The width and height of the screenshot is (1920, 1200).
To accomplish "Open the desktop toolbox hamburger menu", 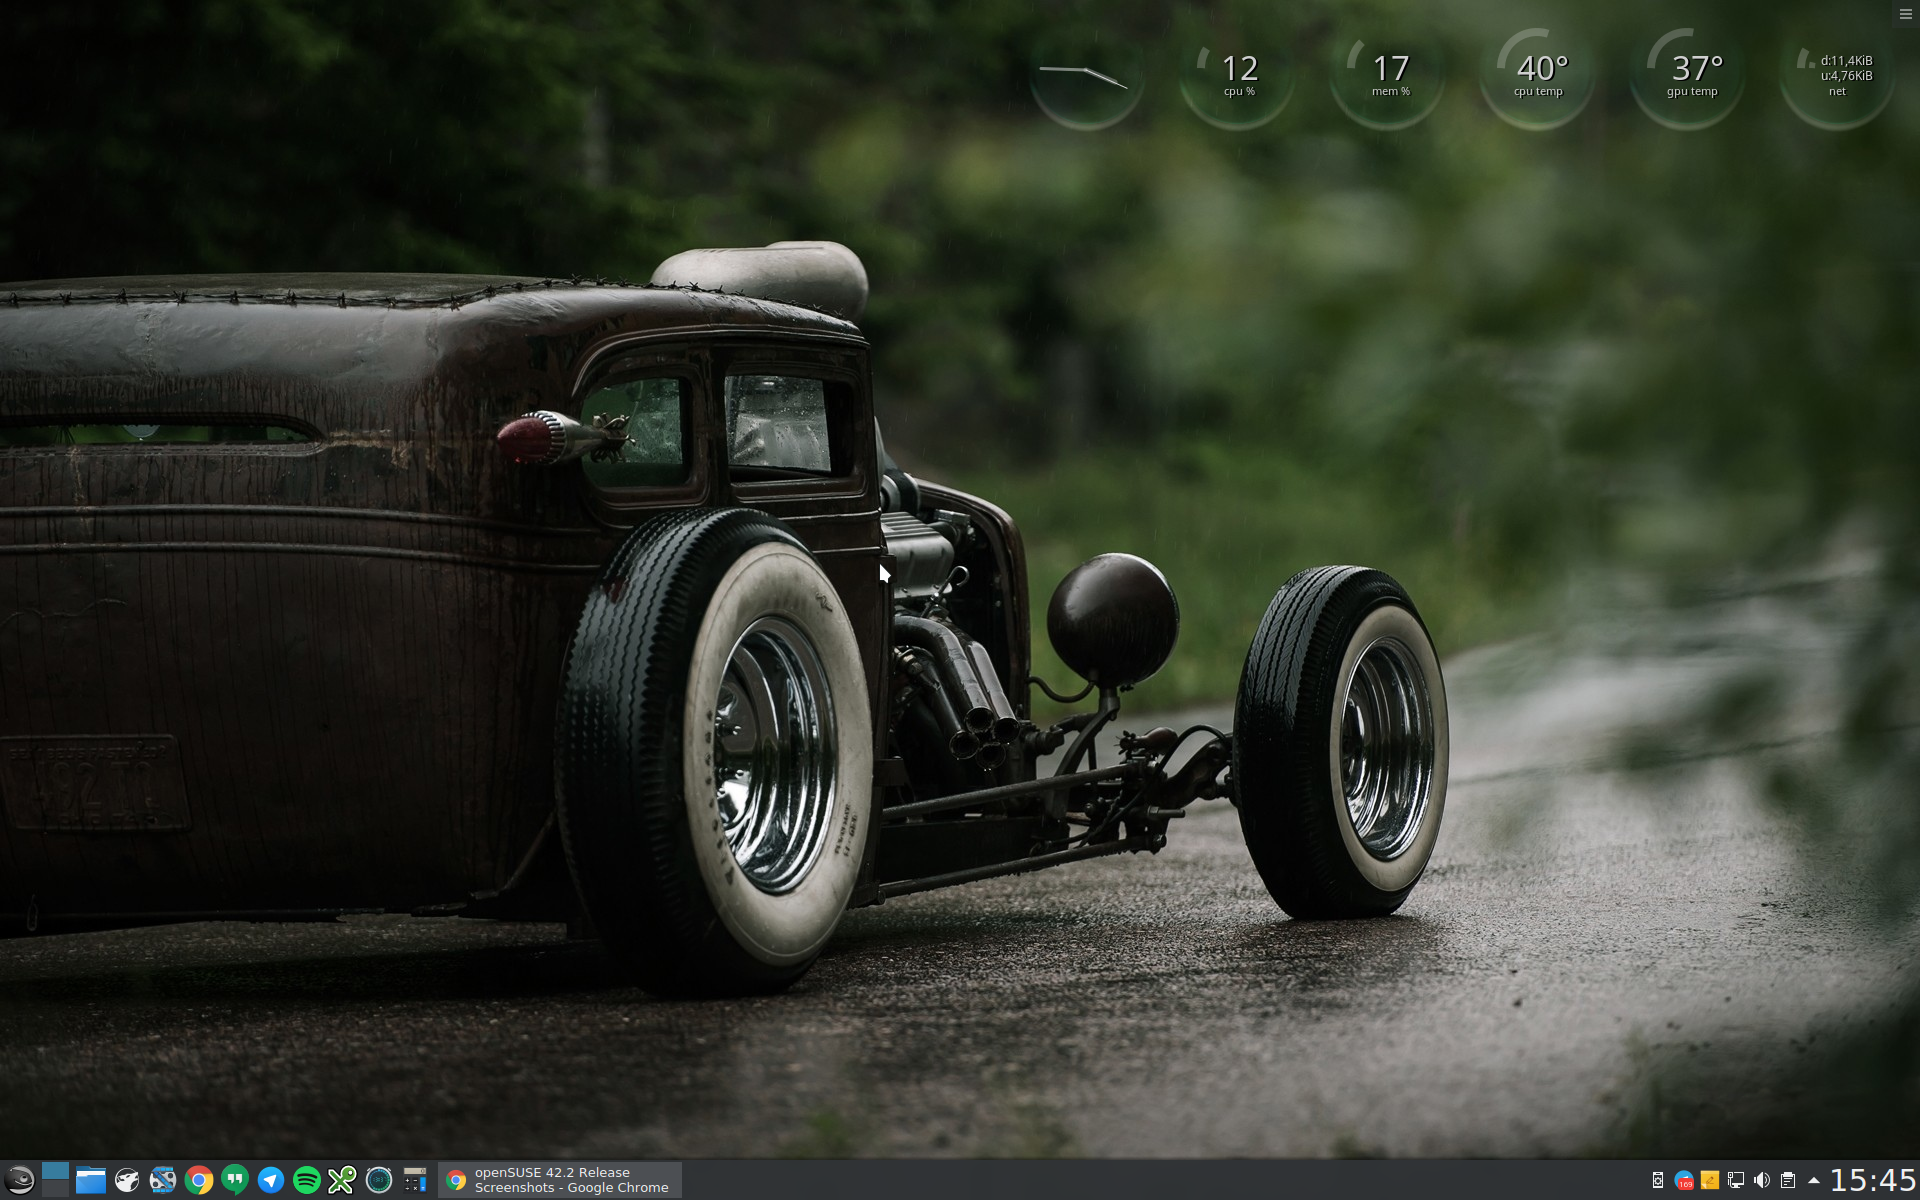I will coord(1904,13).
